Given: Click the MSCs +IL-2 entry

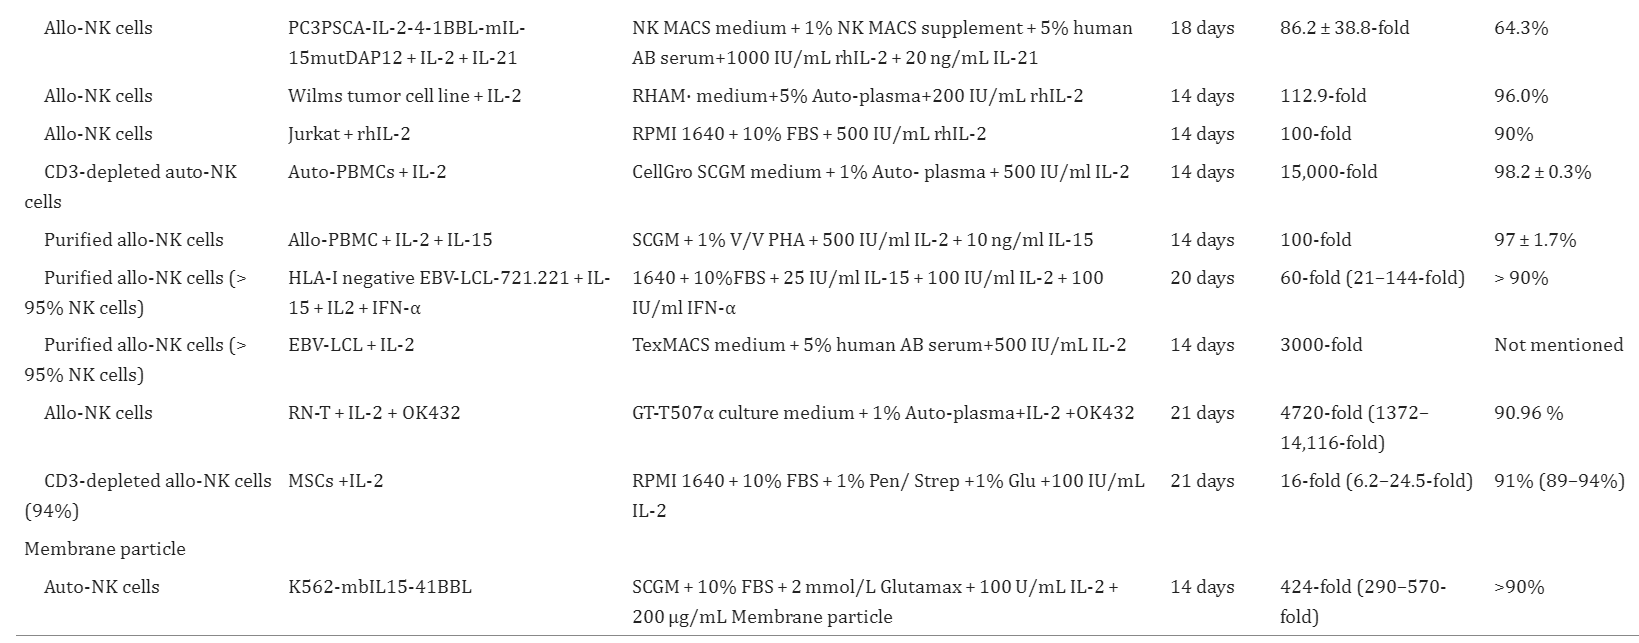Looking at the screenshot, I should click(336, 481).
